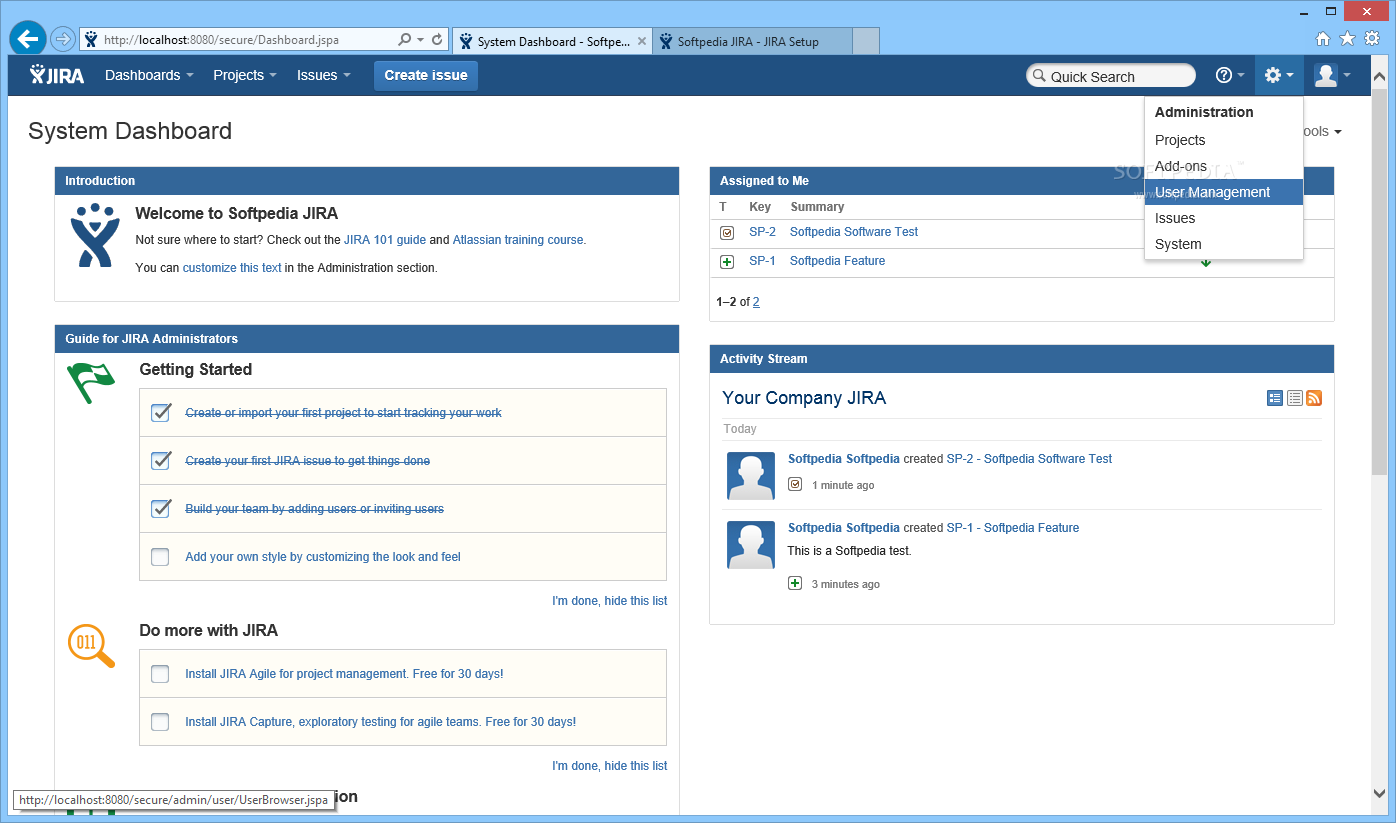The width and height of the screenshot is (1396, 823).
Task: Open the browser home page icon
Action: pos(1323,39)
